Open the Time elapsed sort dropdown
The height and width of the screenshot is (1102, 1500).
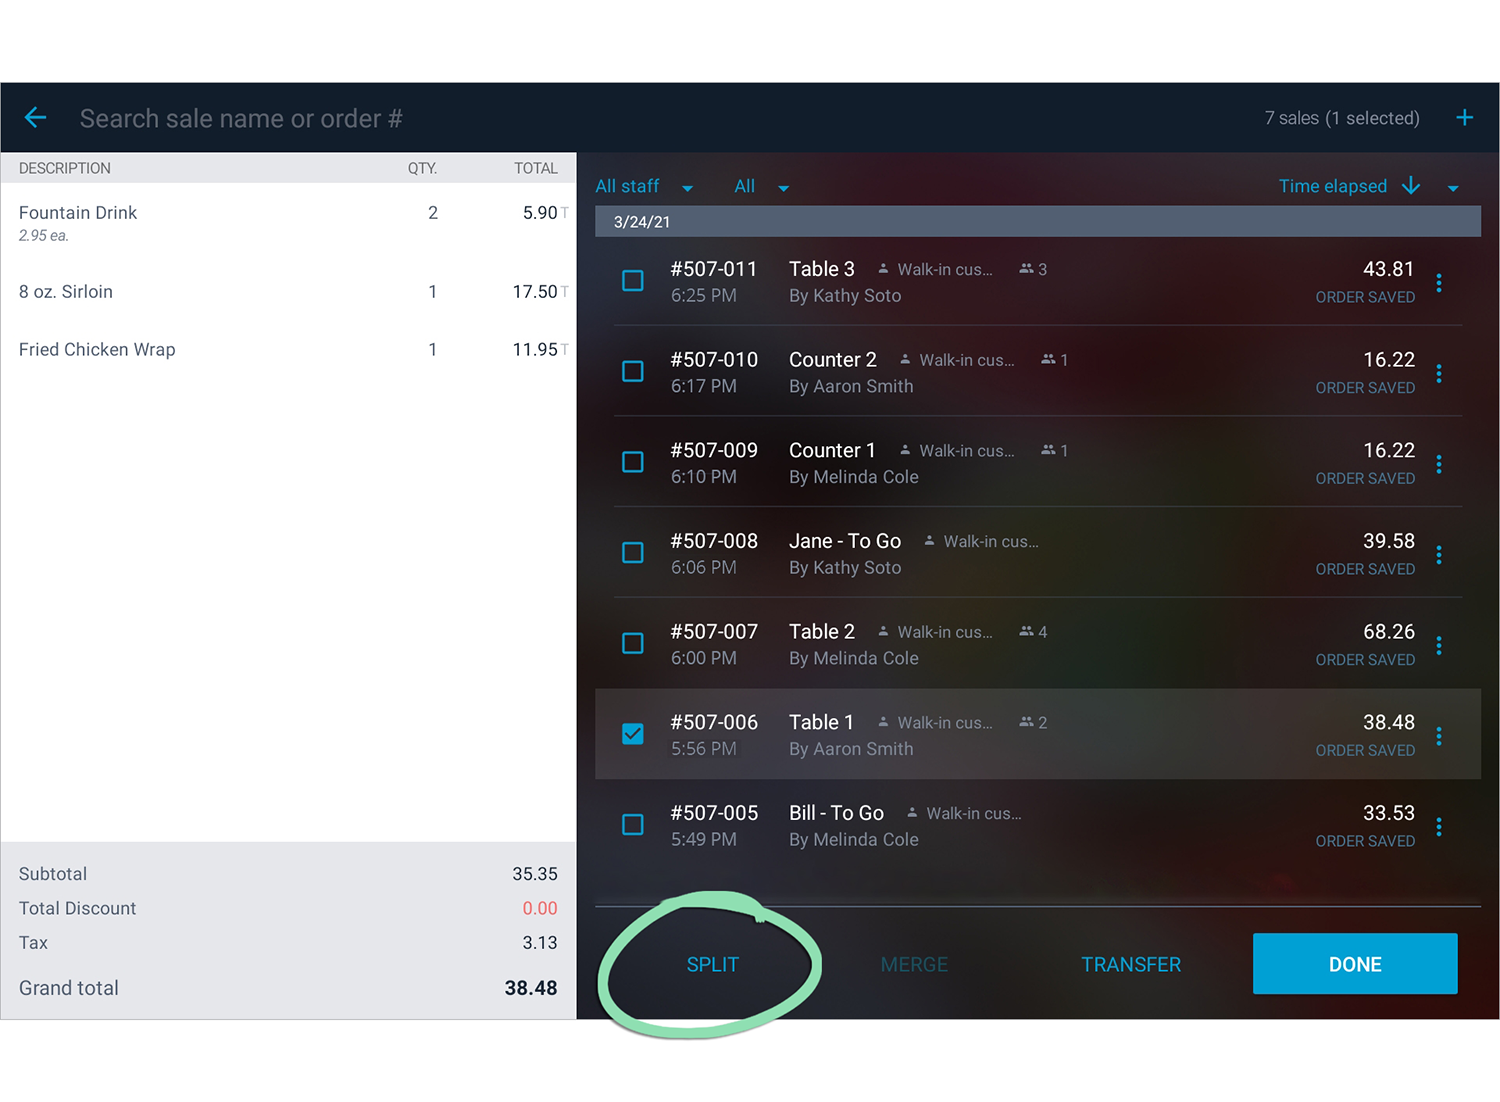(1453, 187)
